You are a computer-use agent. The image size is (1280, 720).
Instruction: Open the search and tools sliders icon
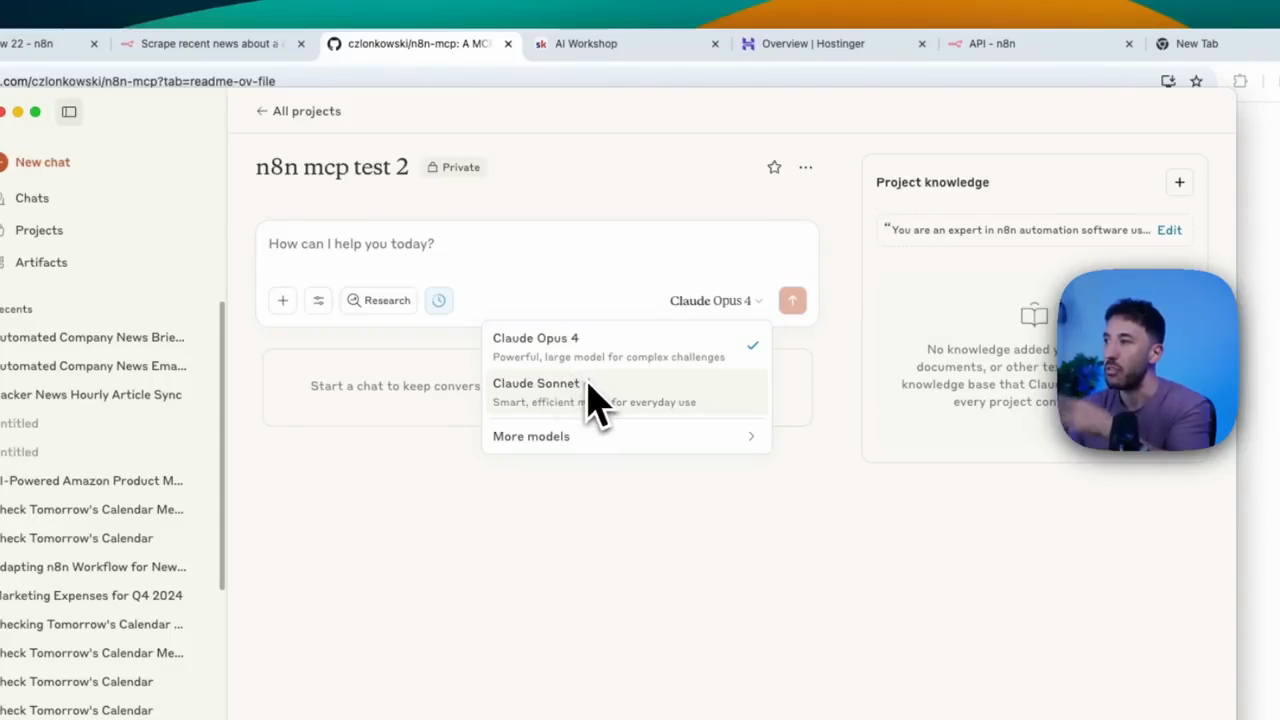click(x=319, y=300)
